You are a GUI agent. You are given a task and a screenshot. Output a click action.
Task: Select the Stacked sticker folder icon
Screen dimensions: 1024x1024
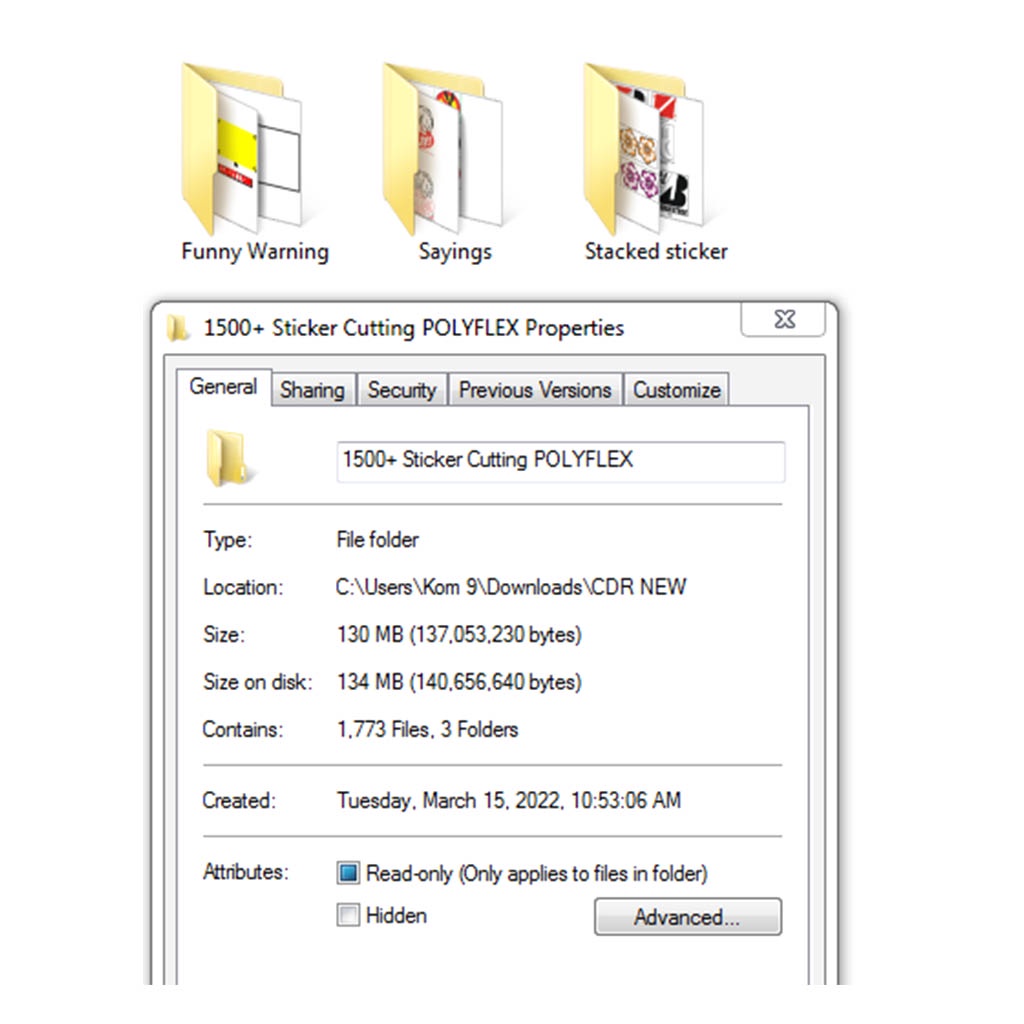point(644,149)
